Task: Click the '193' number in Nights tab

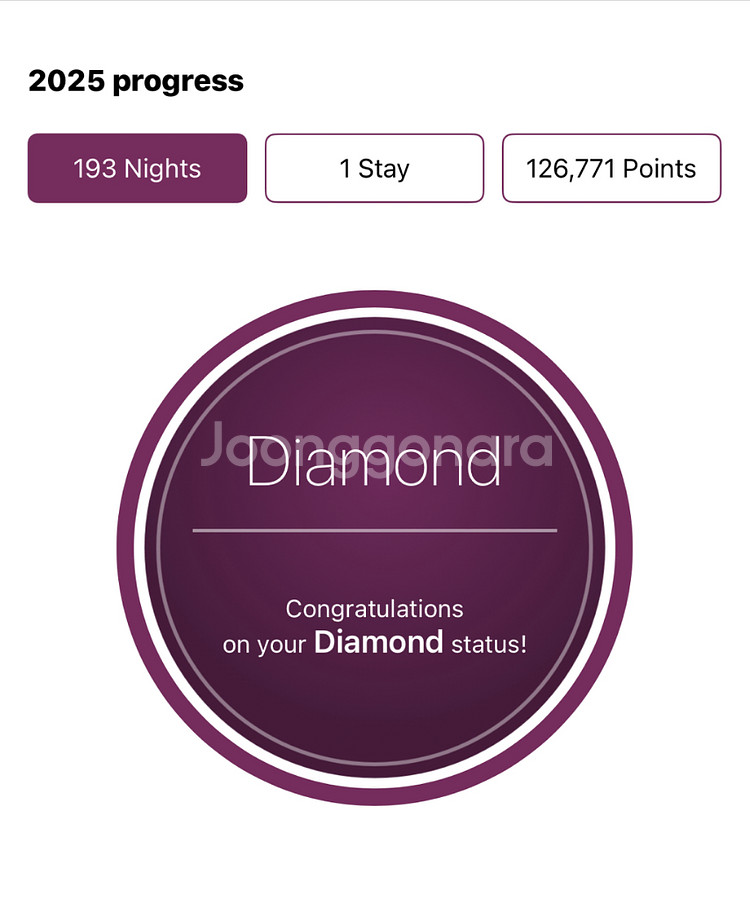Action: [x=95, y=168]
